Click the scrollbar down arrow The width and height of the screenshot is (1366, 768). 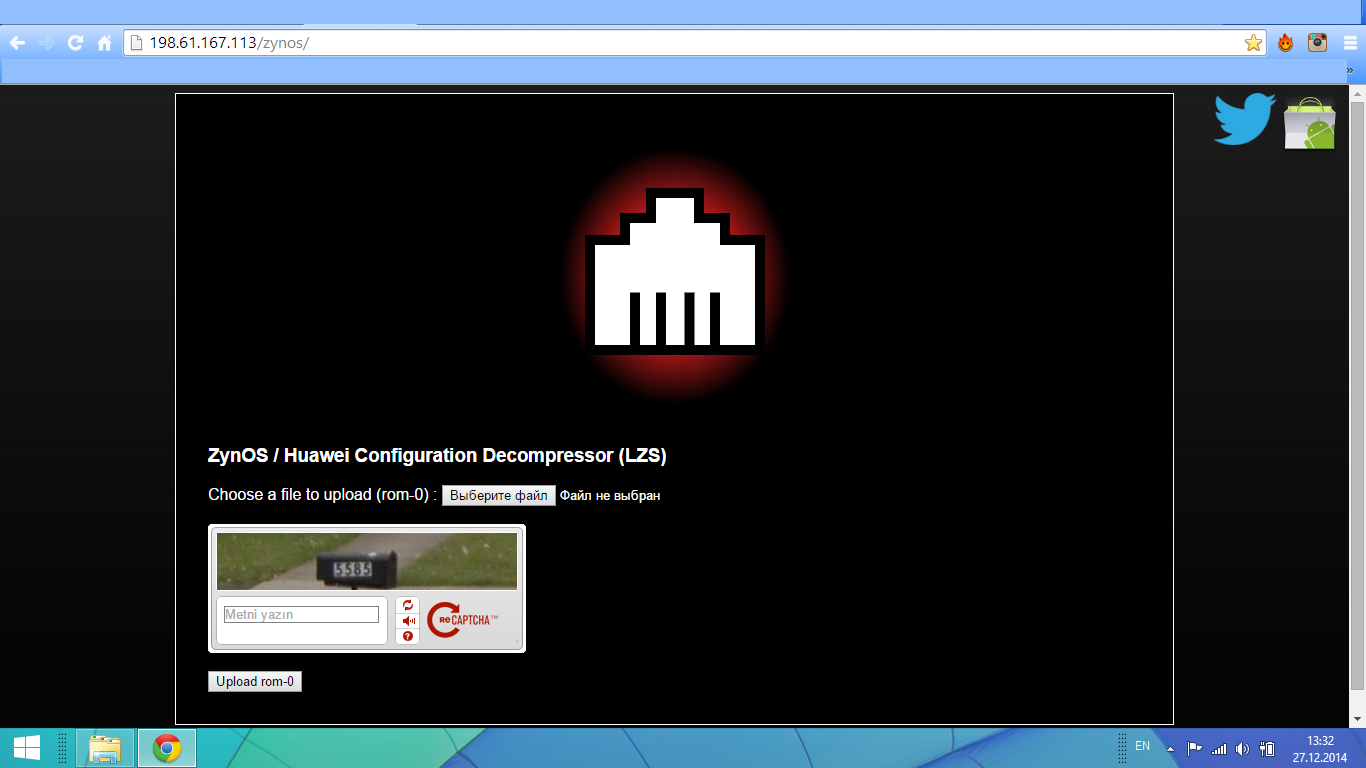(x=1357, y=718)
